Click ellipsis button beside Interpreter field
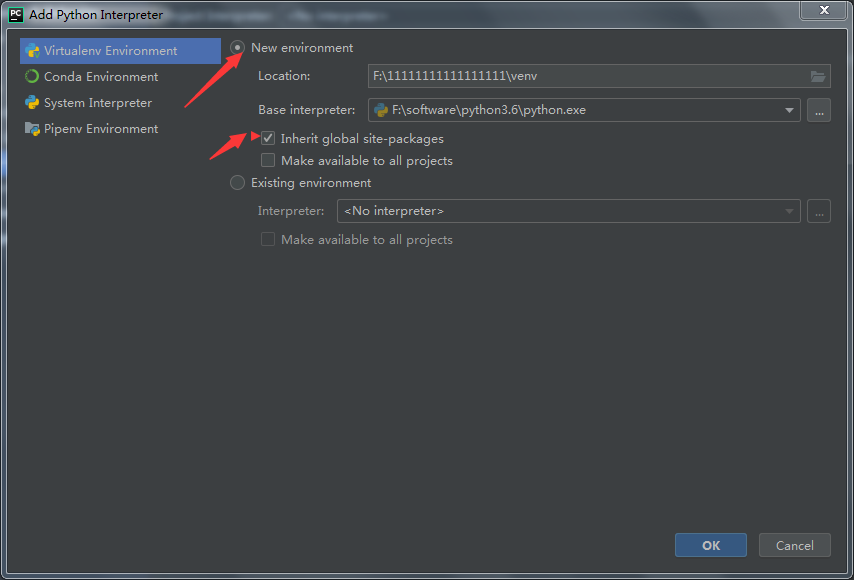This screenshot has height=580, width=854. click(819, 211)
